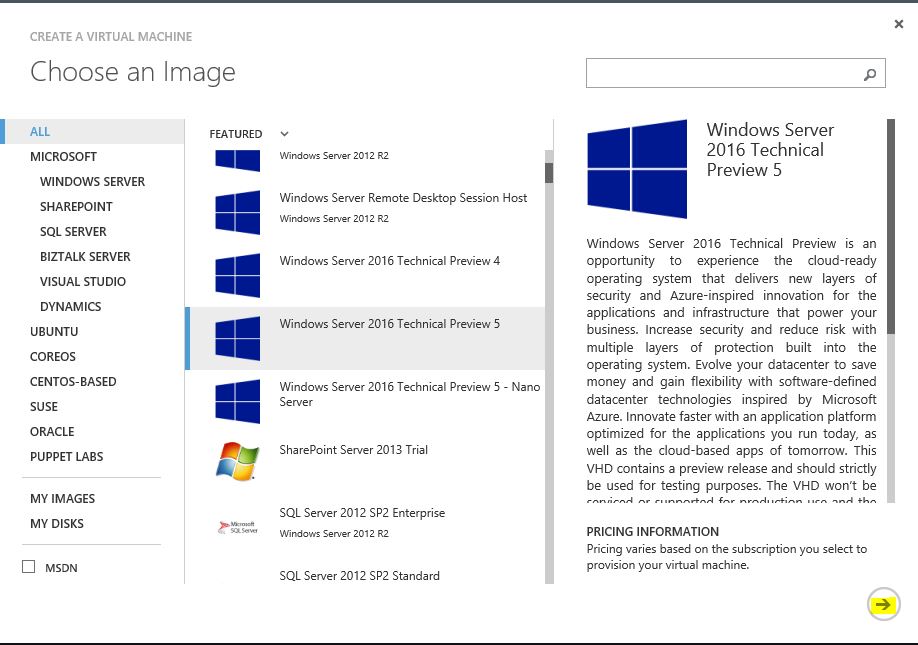Viewport: 918px width, 645px height.
Task: Click the SQL Server 2012 SP2 Enterprise logo
Action: point(238,527)
